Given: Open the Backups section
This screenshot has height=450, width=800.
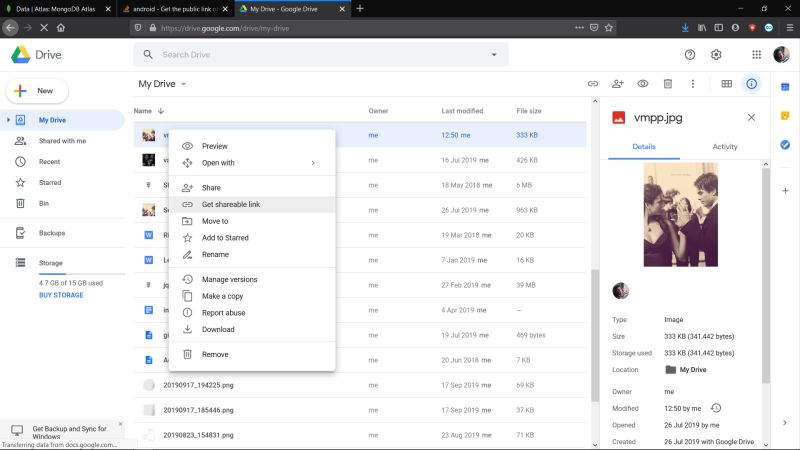Looking at the screenshot, I should point(62,233).
